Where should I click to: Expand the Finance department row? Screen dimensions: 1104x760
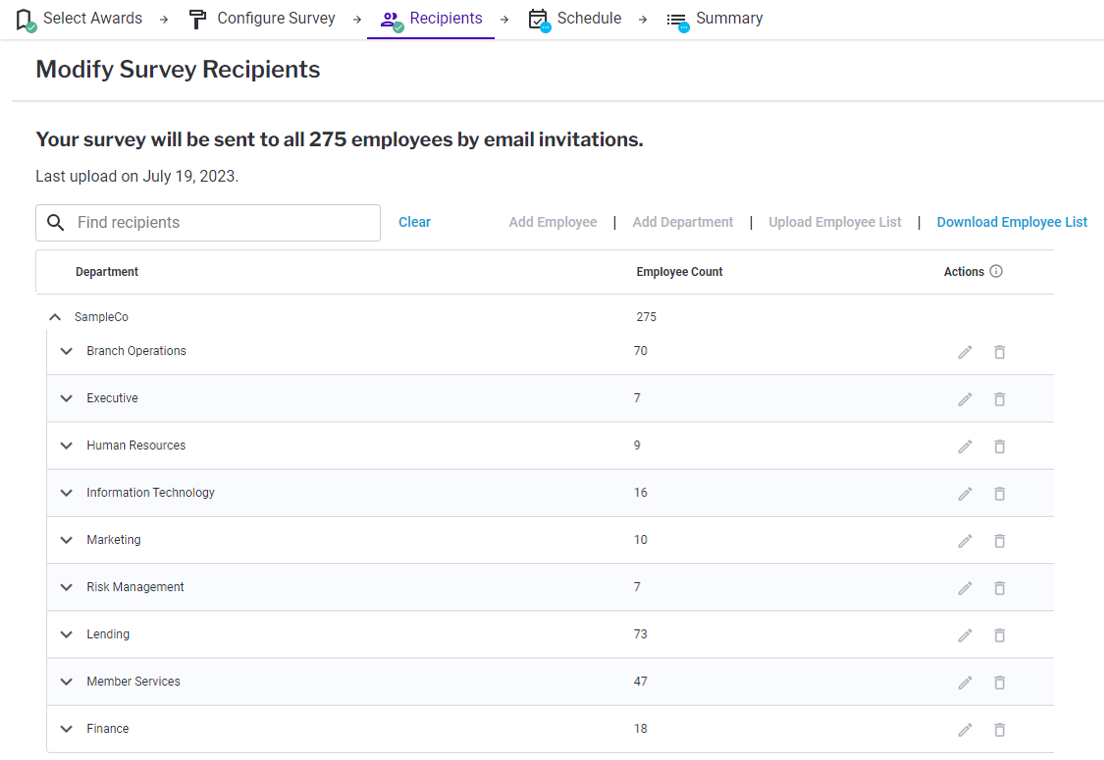(67, 729)
